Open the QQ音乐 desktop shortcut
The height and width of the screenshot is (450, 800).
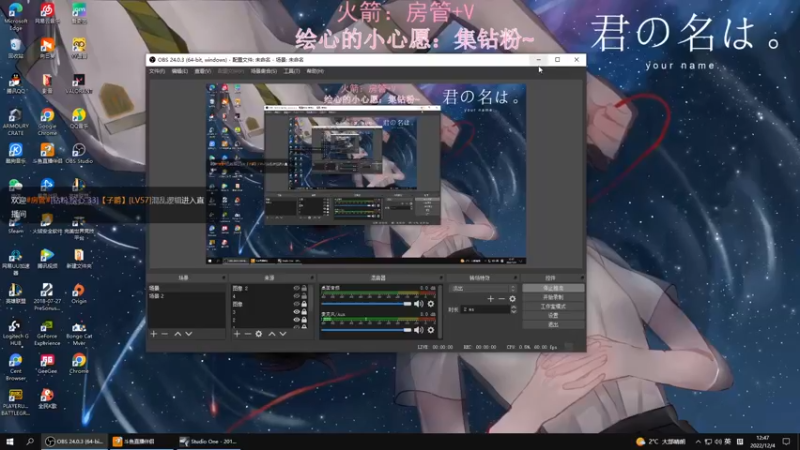click(x=79, y=118)
